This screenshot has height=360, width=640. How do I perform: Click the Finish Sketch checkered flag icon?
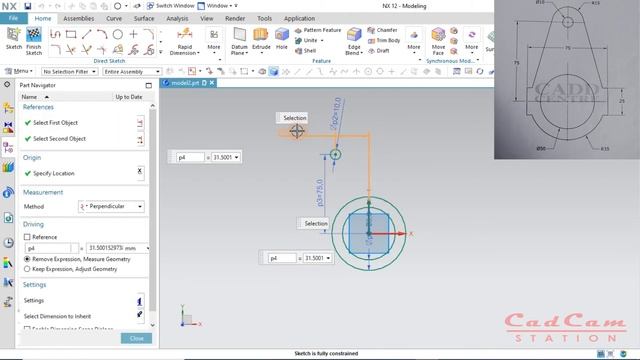tap(33, 35)
